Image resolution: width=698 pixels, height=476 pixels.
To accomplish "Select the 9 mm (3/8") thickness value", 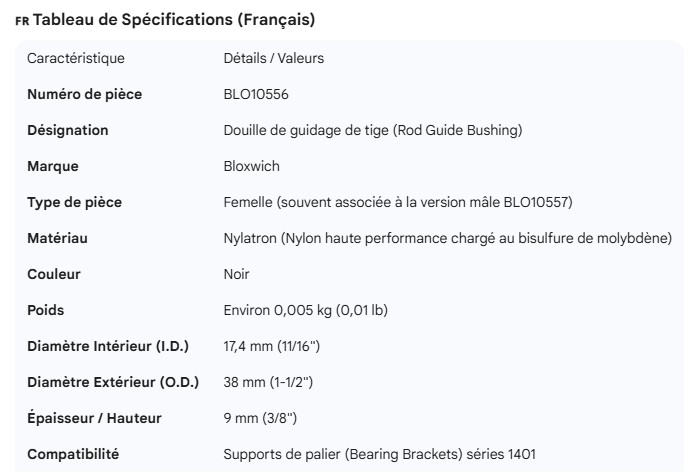I will click(x=260, y=418).
